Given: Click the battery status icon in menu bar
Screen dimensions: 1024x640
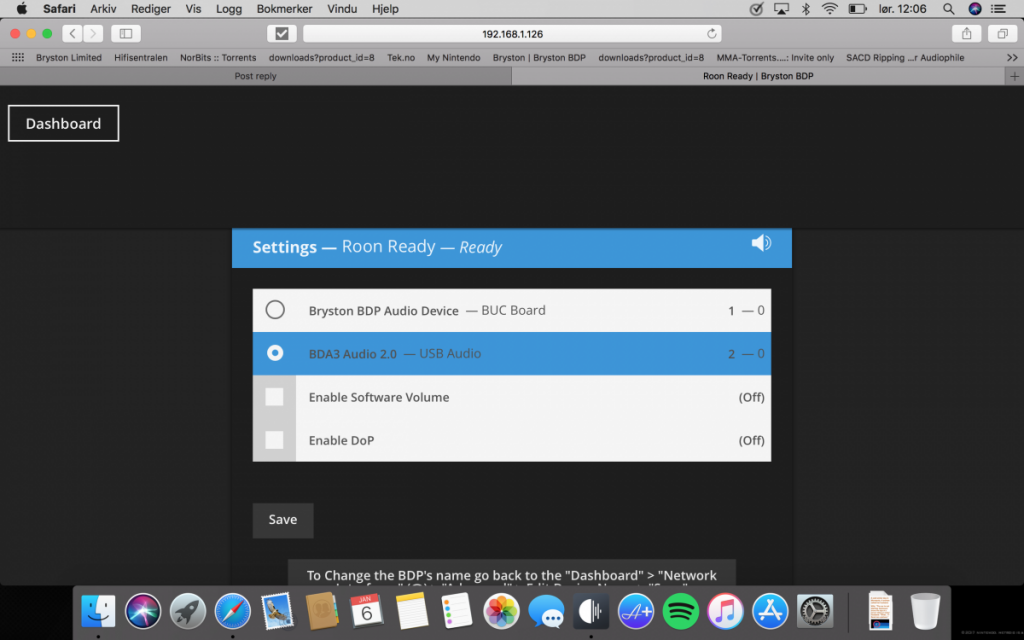Looking at the screenshot, I should pos(857,9).
